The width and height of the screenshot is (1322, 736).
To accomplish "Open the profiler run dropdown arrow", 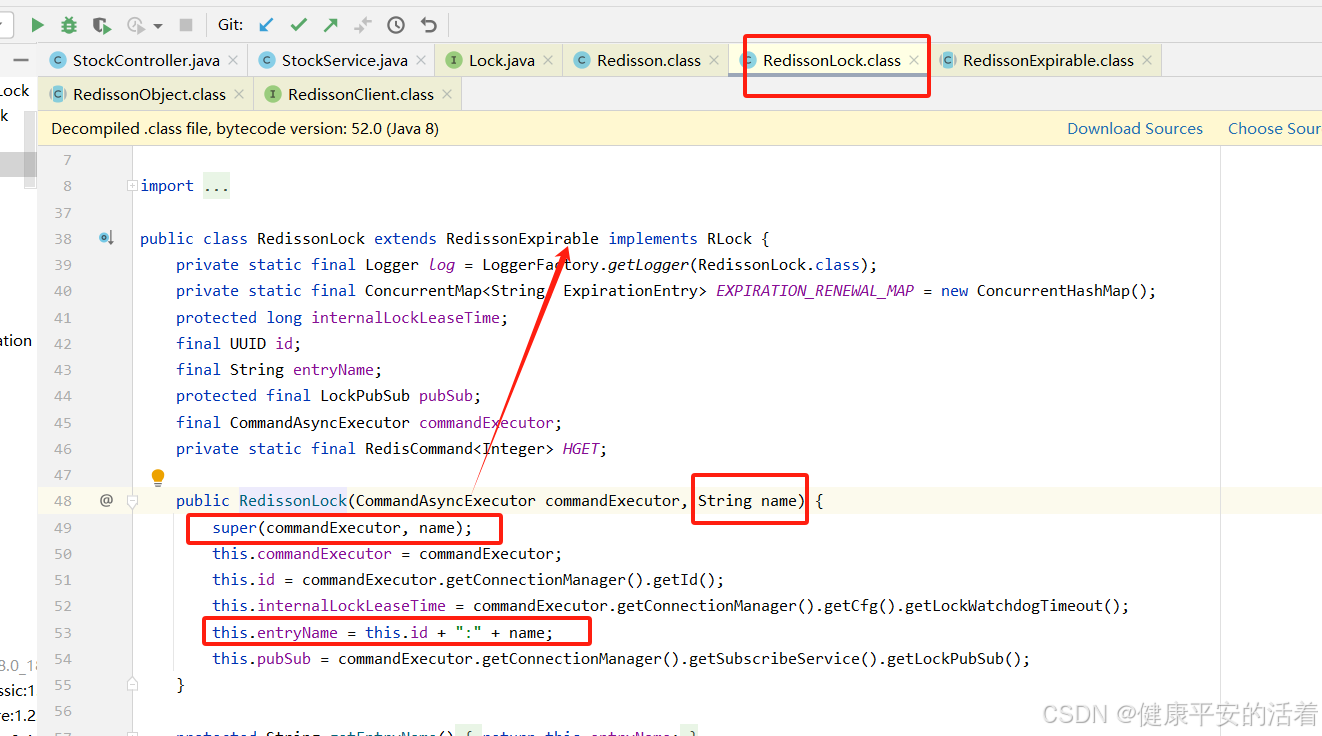I will coord(158,26).
